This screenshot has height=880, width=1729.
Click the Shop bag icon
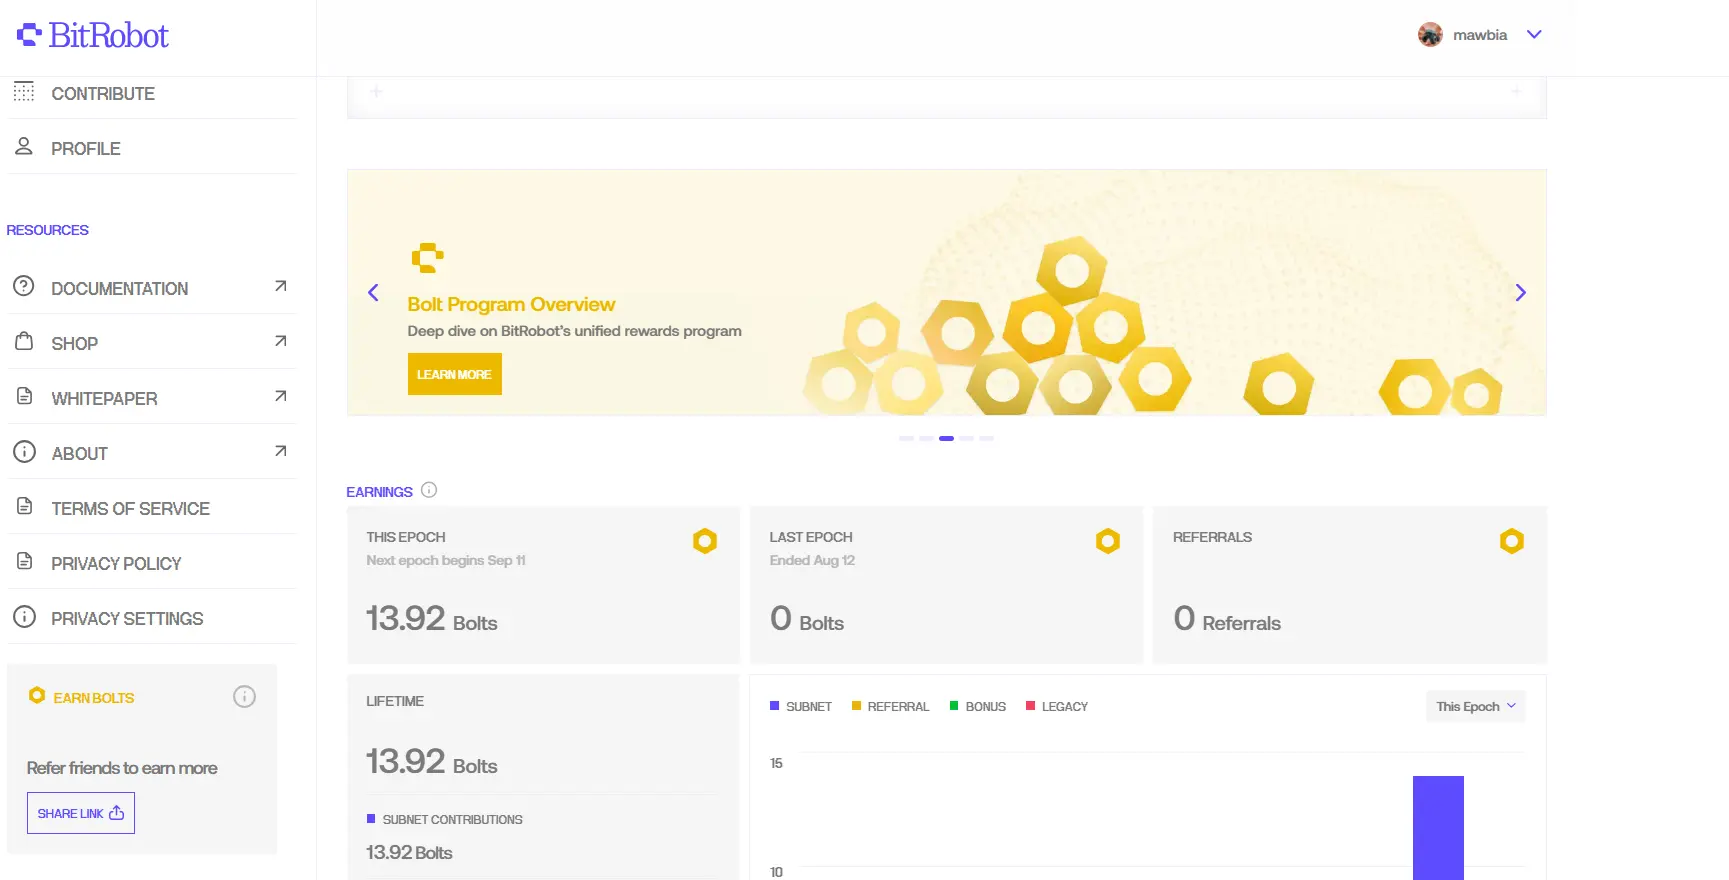24,342
